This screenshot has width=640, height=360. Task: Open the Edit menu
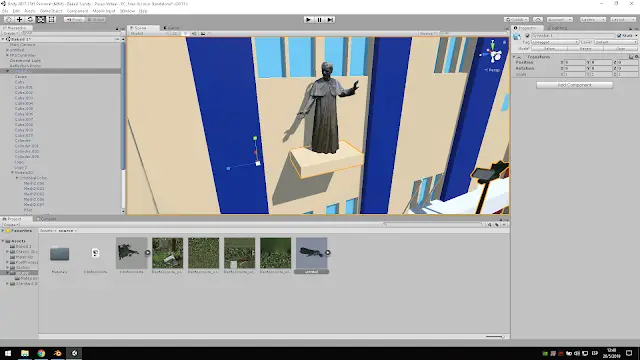16,11
